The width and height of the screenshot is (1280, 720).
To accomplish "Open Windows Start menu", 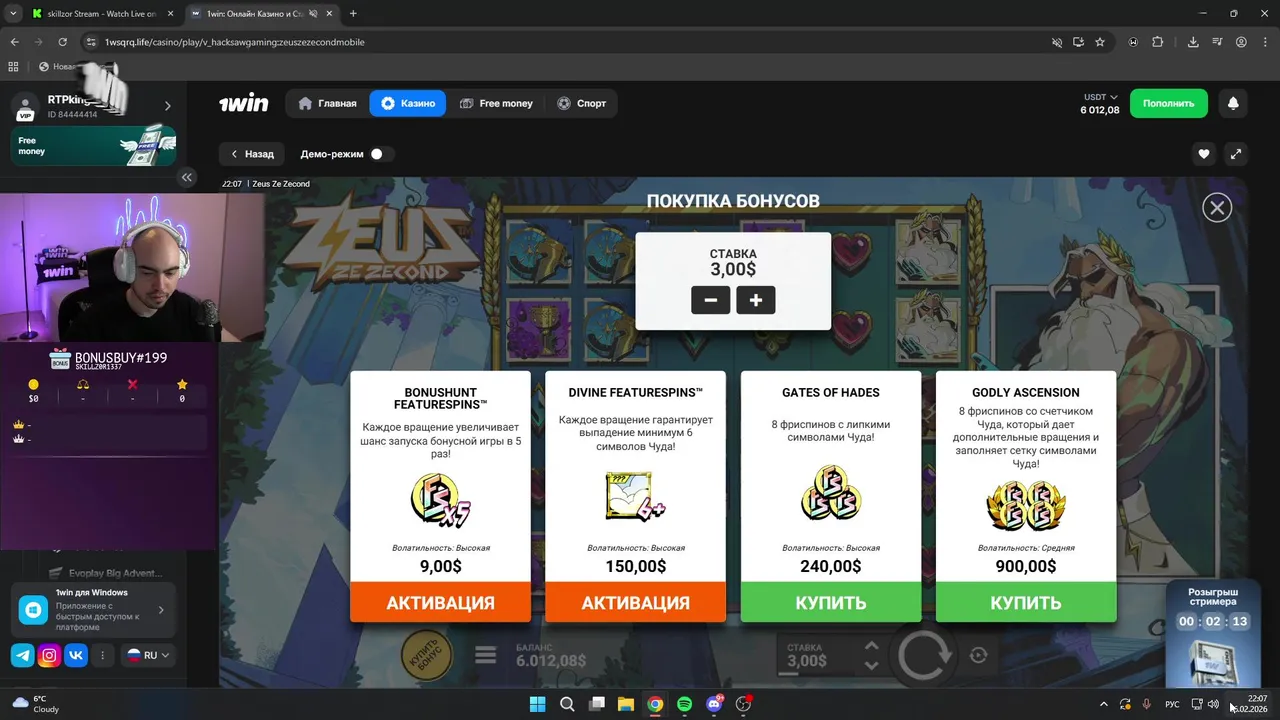I will pyautogui.click(x=537, y=704).
